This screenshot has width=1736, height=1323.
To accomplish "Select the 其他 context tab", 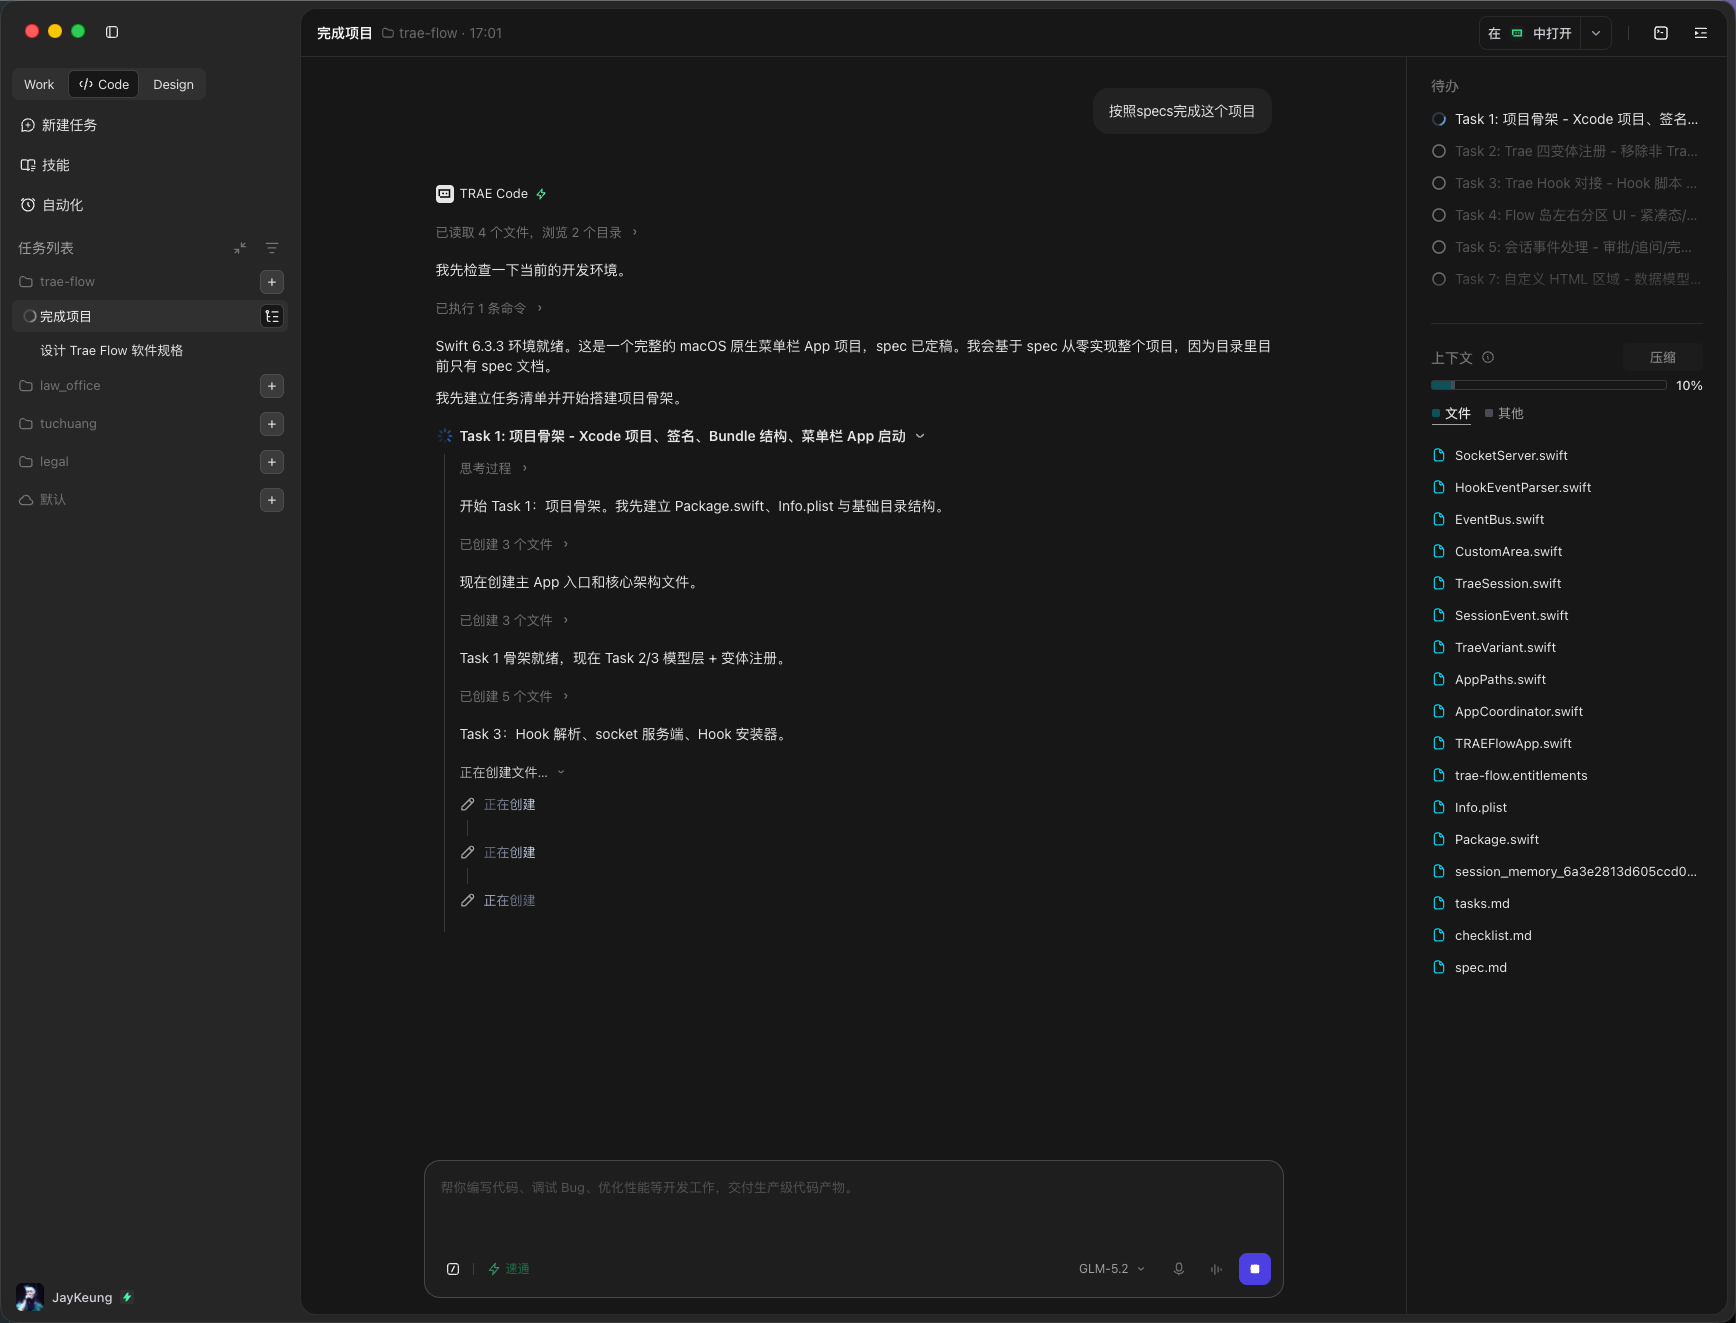I will click(1504, 413).
